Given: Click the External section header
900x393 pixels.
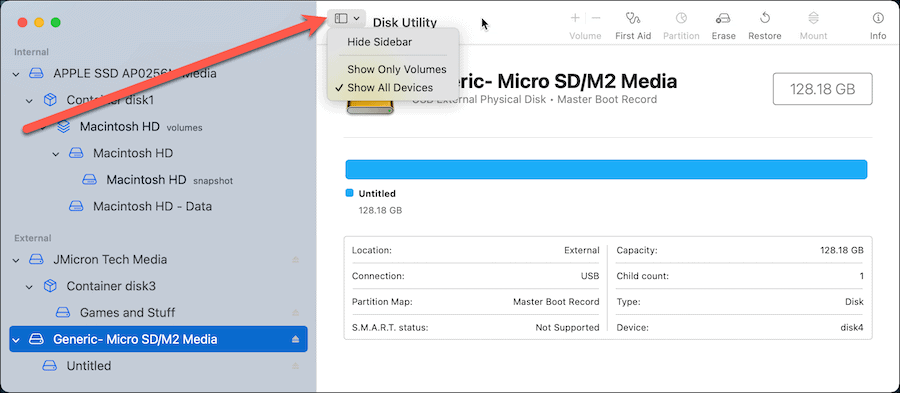Looking at the screenshot, I should point(33,238).
